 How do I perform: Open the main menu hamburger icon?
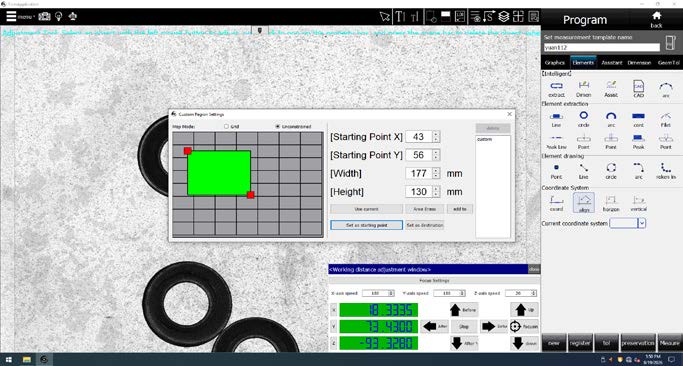tap(11, 16)
